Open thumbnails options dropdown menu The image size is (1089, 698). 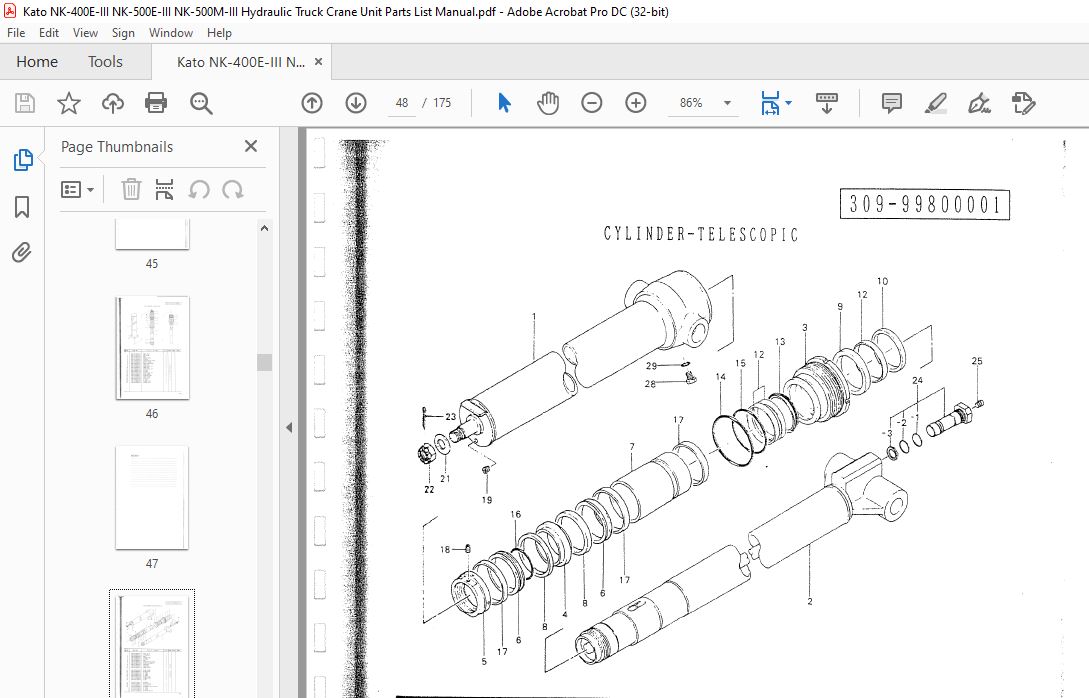[x=78, y=189]
